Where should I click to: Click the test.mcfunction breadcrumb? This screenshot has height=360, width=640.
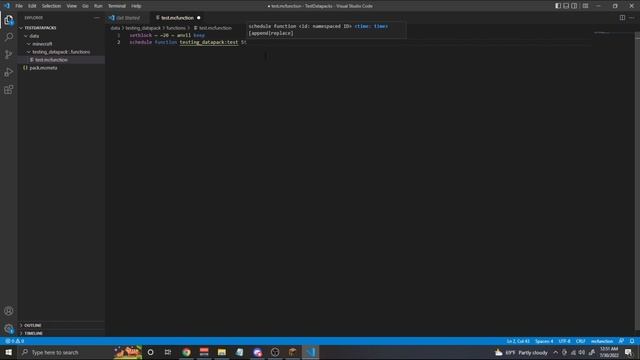213,28
